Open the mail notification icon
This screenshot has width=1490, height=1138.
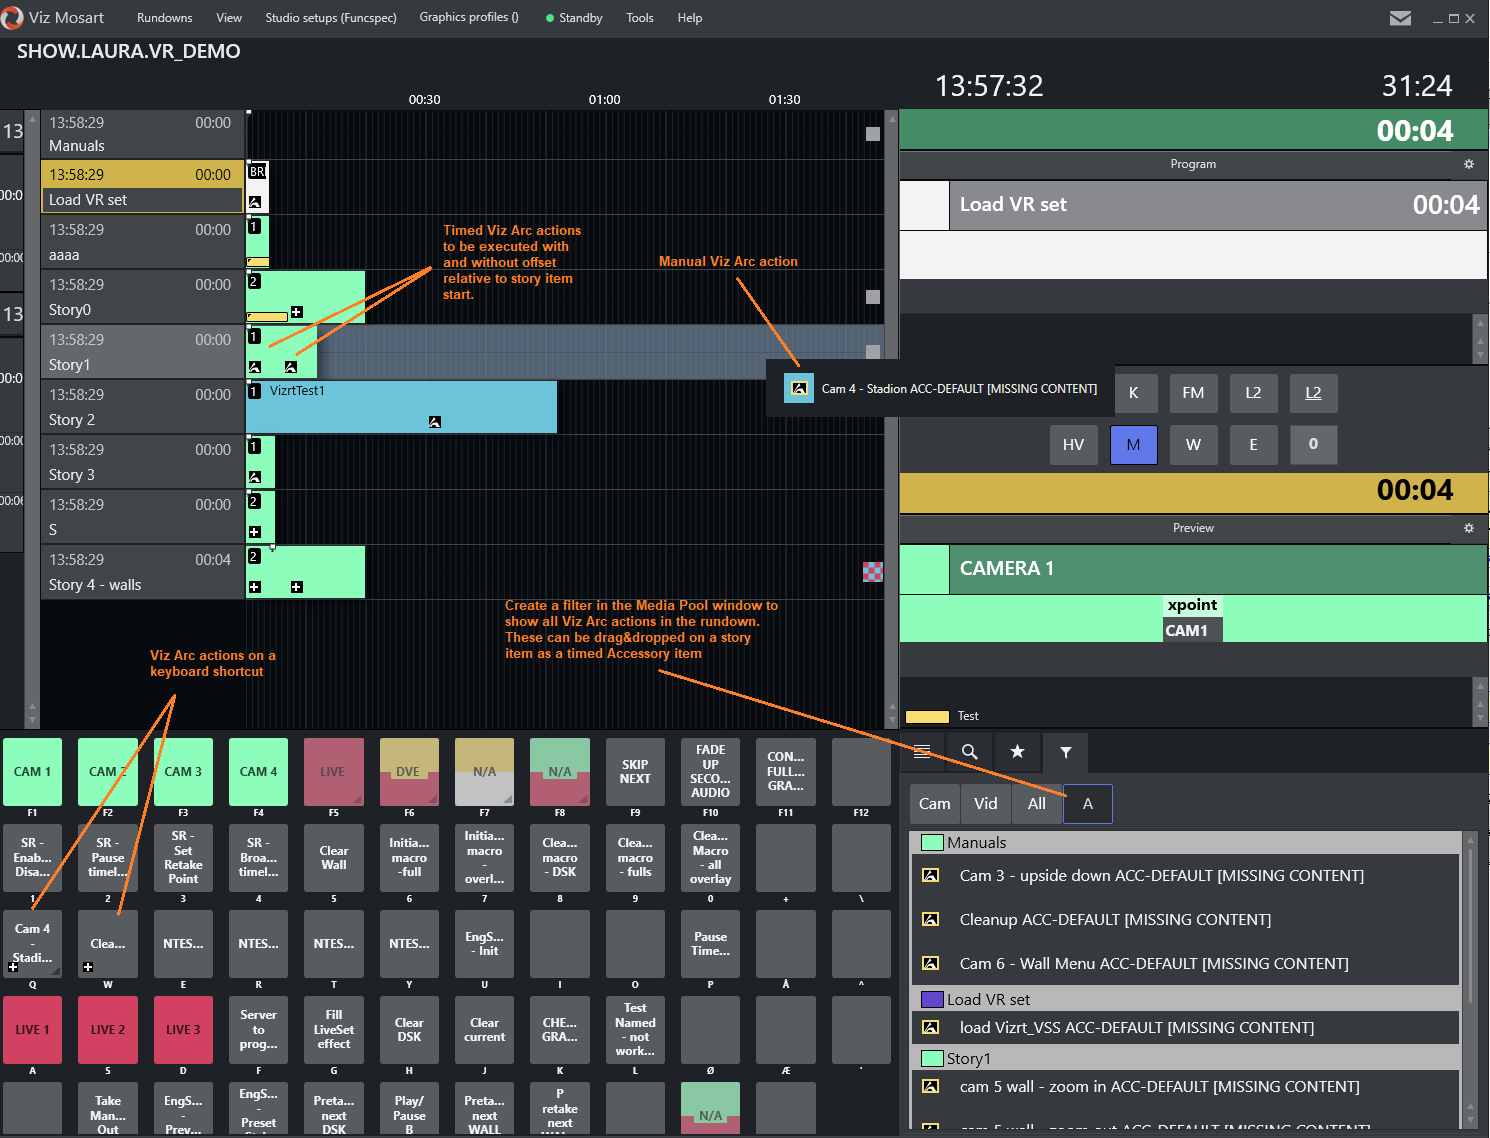1400,18
